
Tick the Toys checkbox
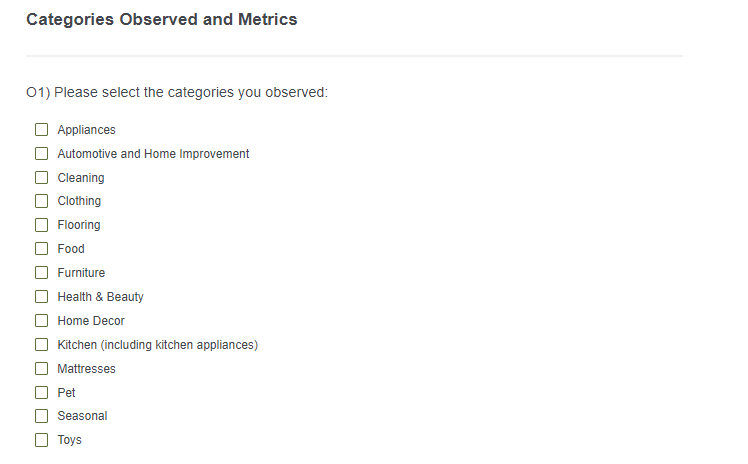tap(42, 440)
